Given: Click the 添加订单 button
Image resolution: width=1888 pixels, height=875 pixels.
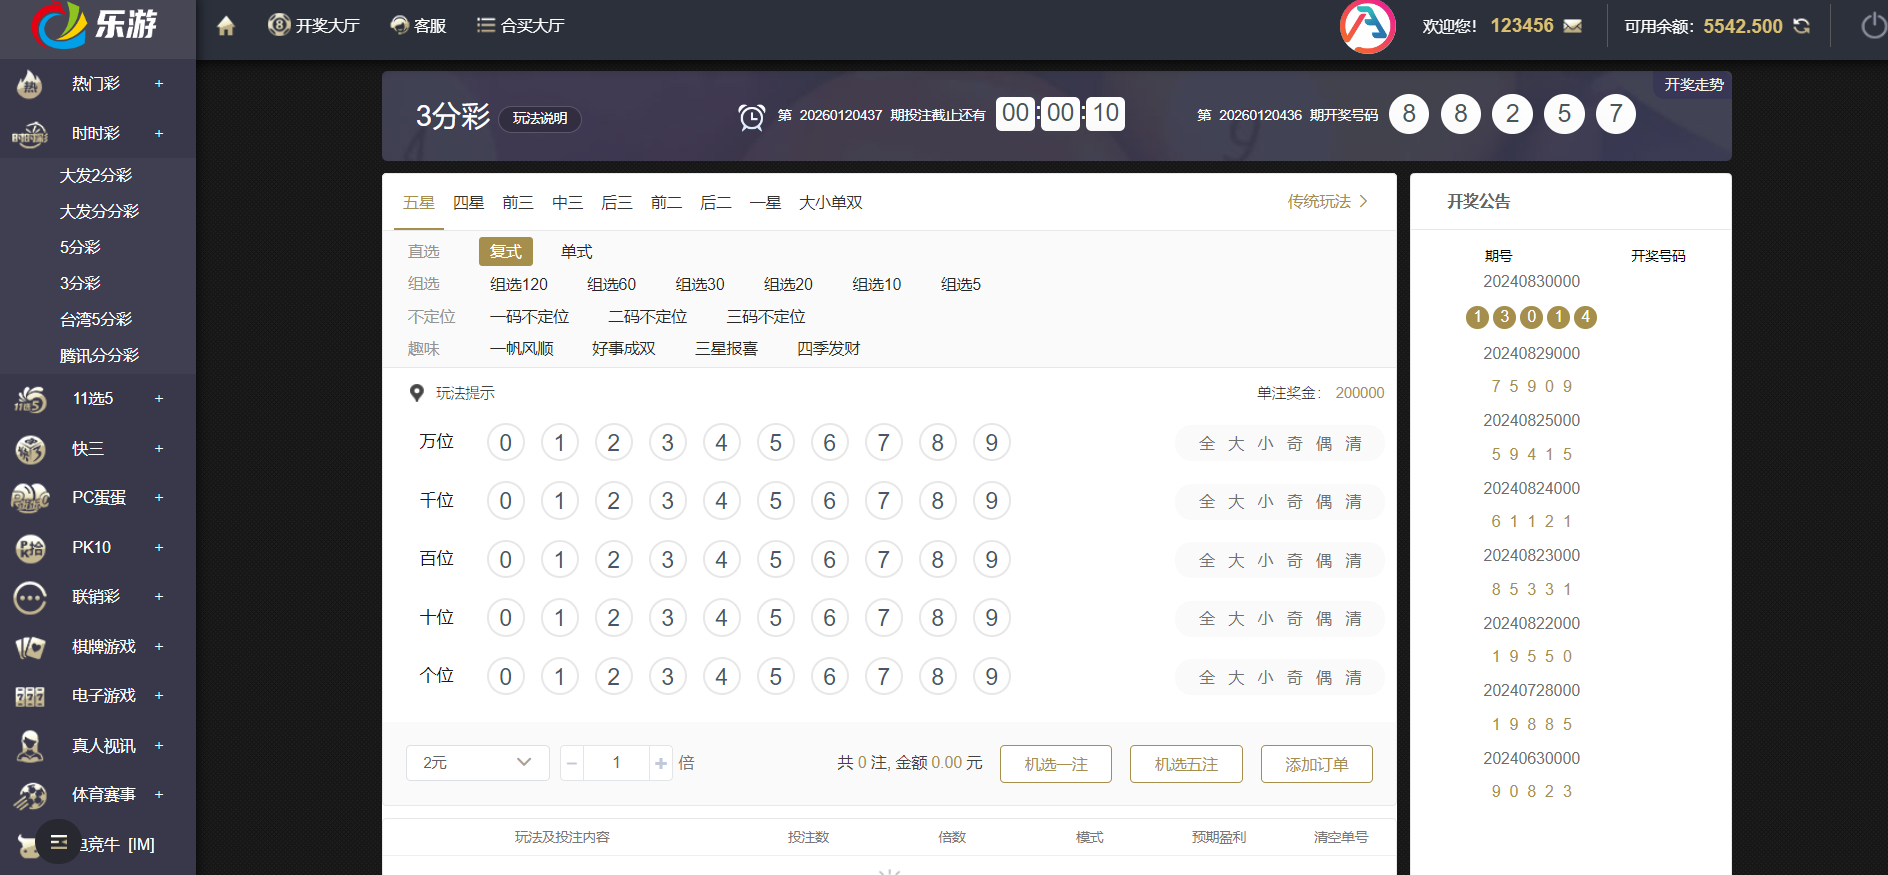Looking at the screenshot, I should tap(1316, 764).
